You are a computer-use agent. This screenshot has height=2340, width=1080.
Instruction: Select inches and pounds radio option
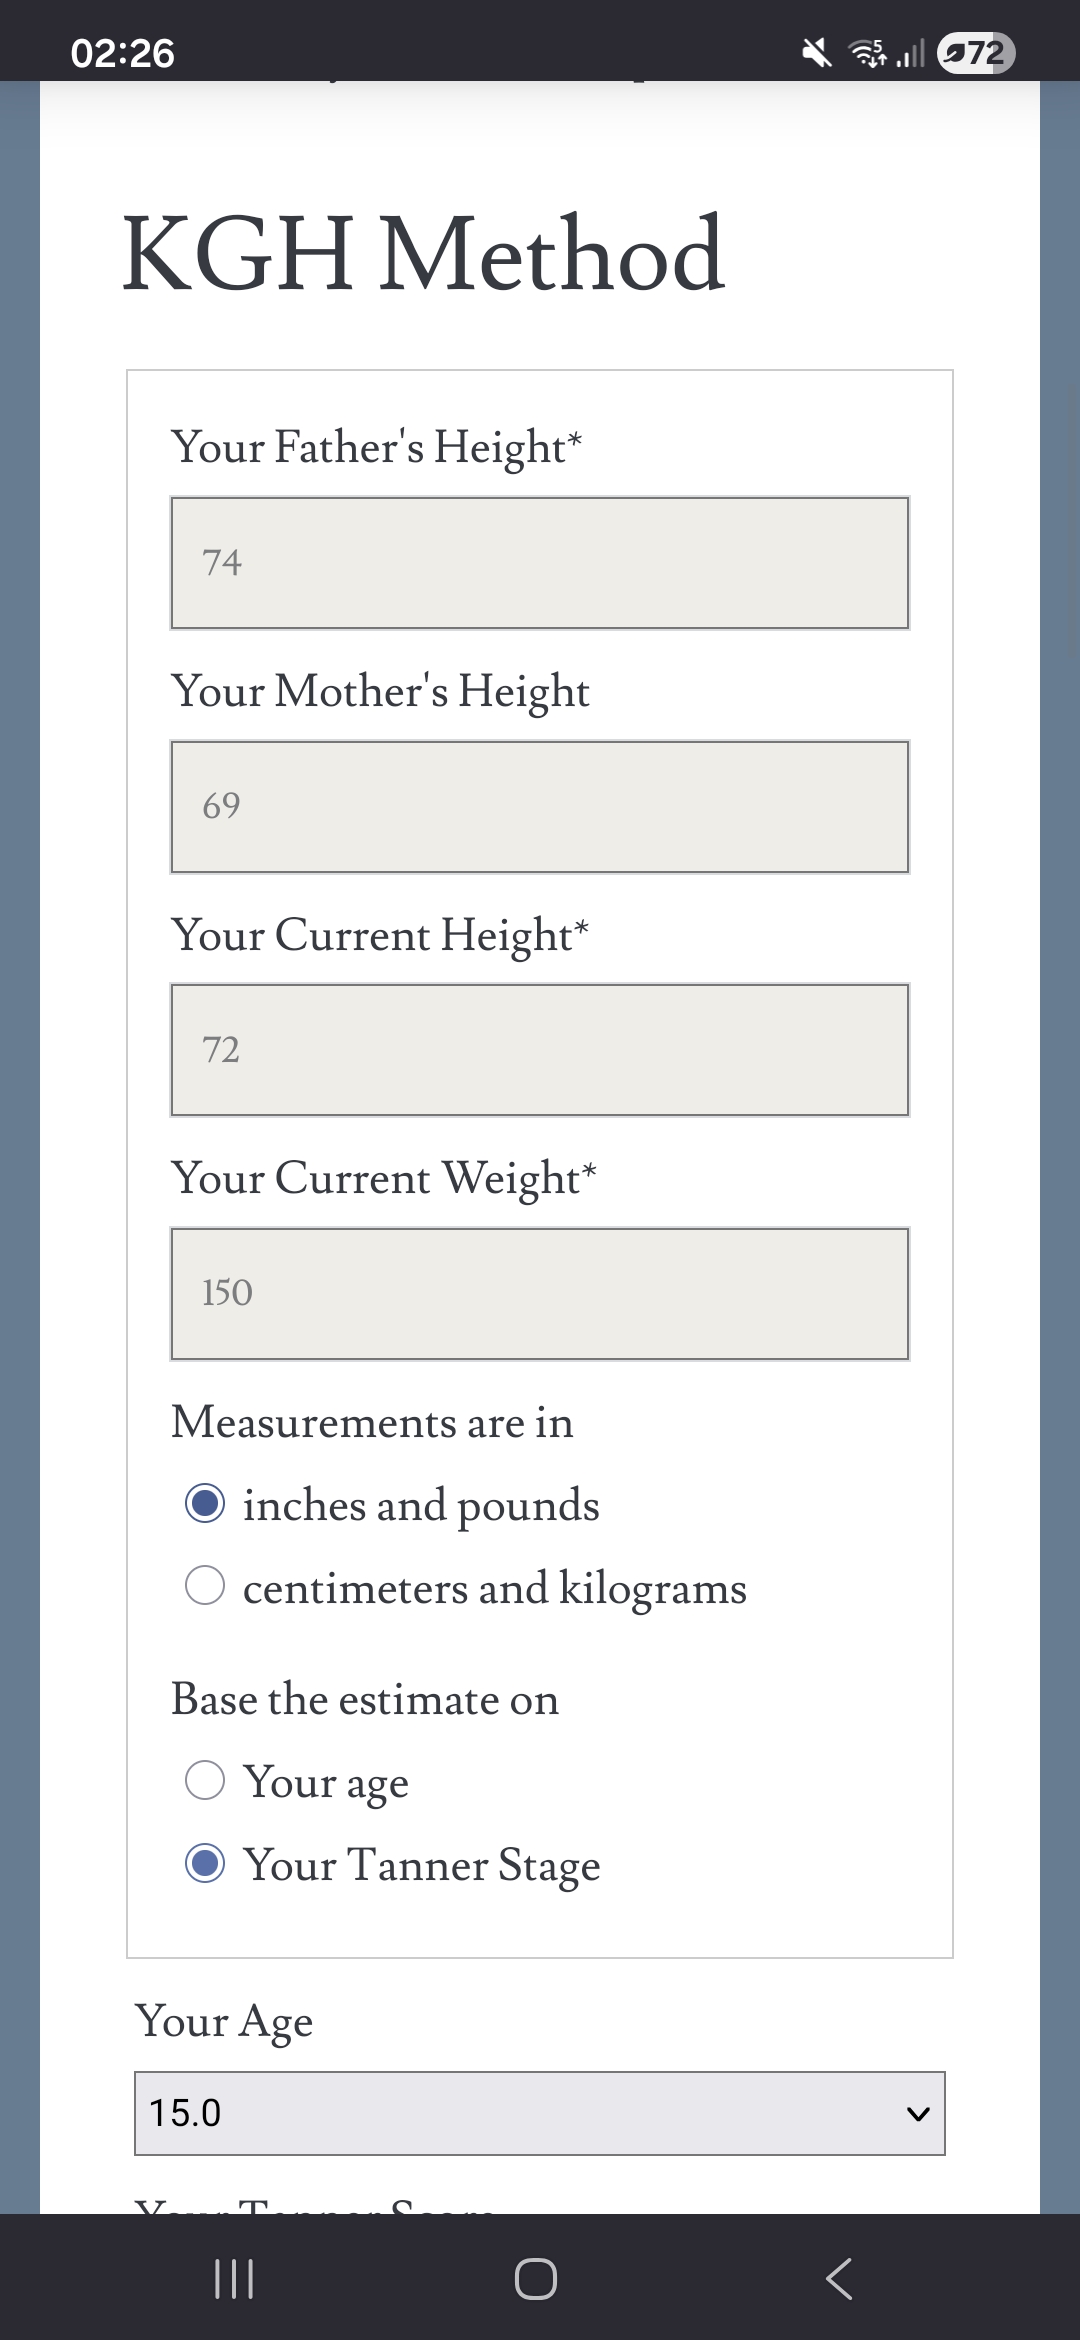pos(205,1503)
